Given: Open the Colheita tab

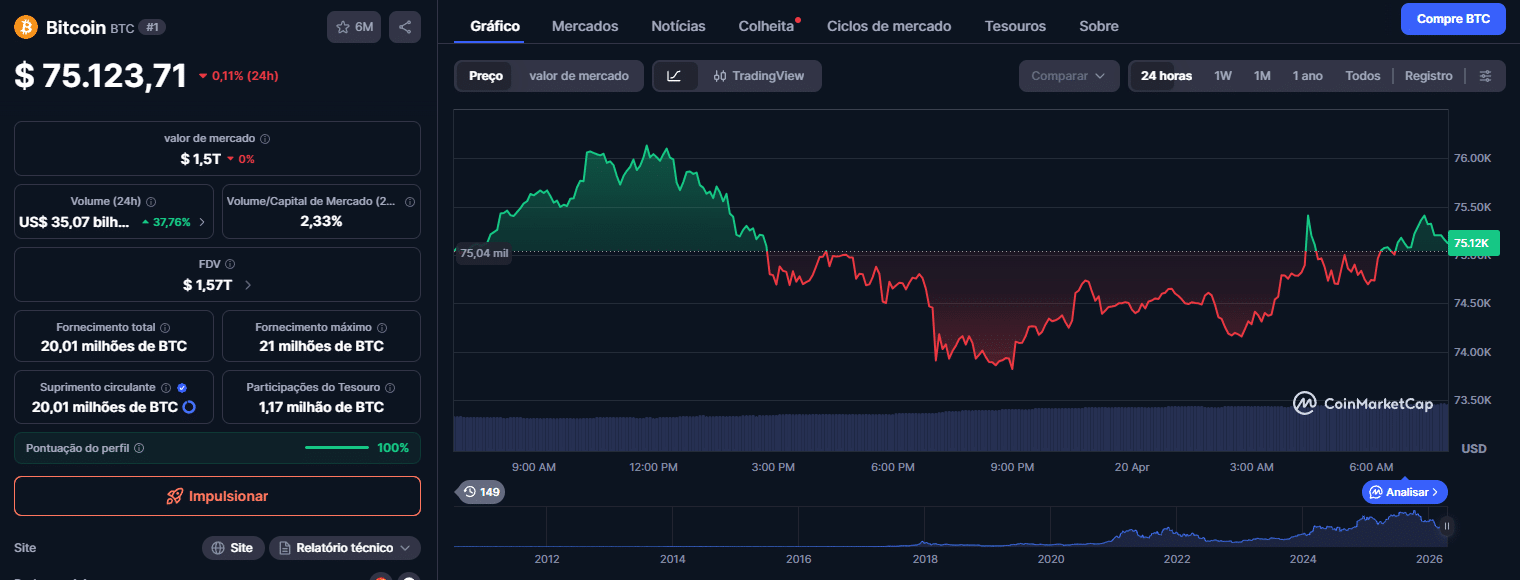Looking at the screenshot, I should 765,26.
